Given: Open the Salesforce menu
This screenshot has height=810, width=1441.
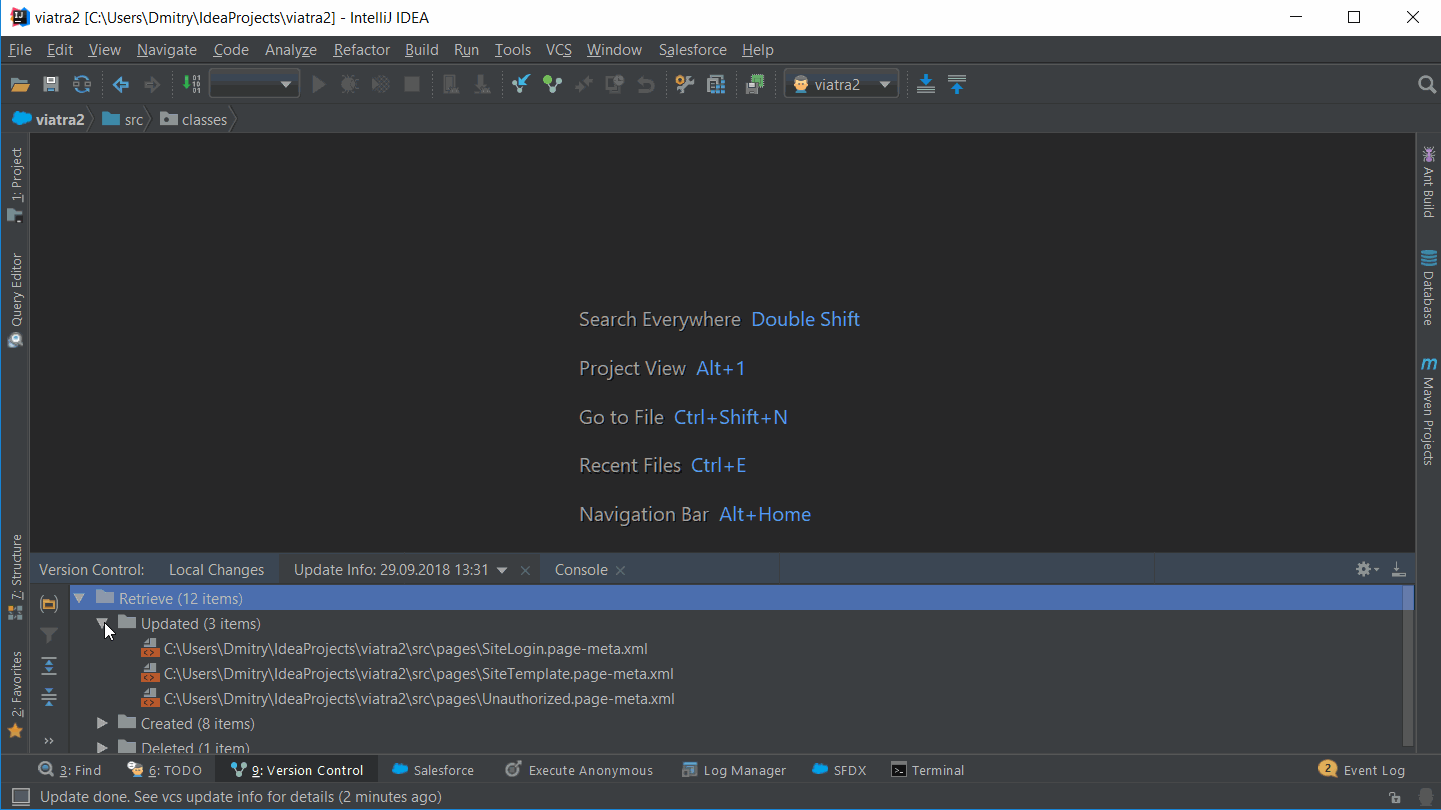Looking at the screenshot, I should click(693, 50).
